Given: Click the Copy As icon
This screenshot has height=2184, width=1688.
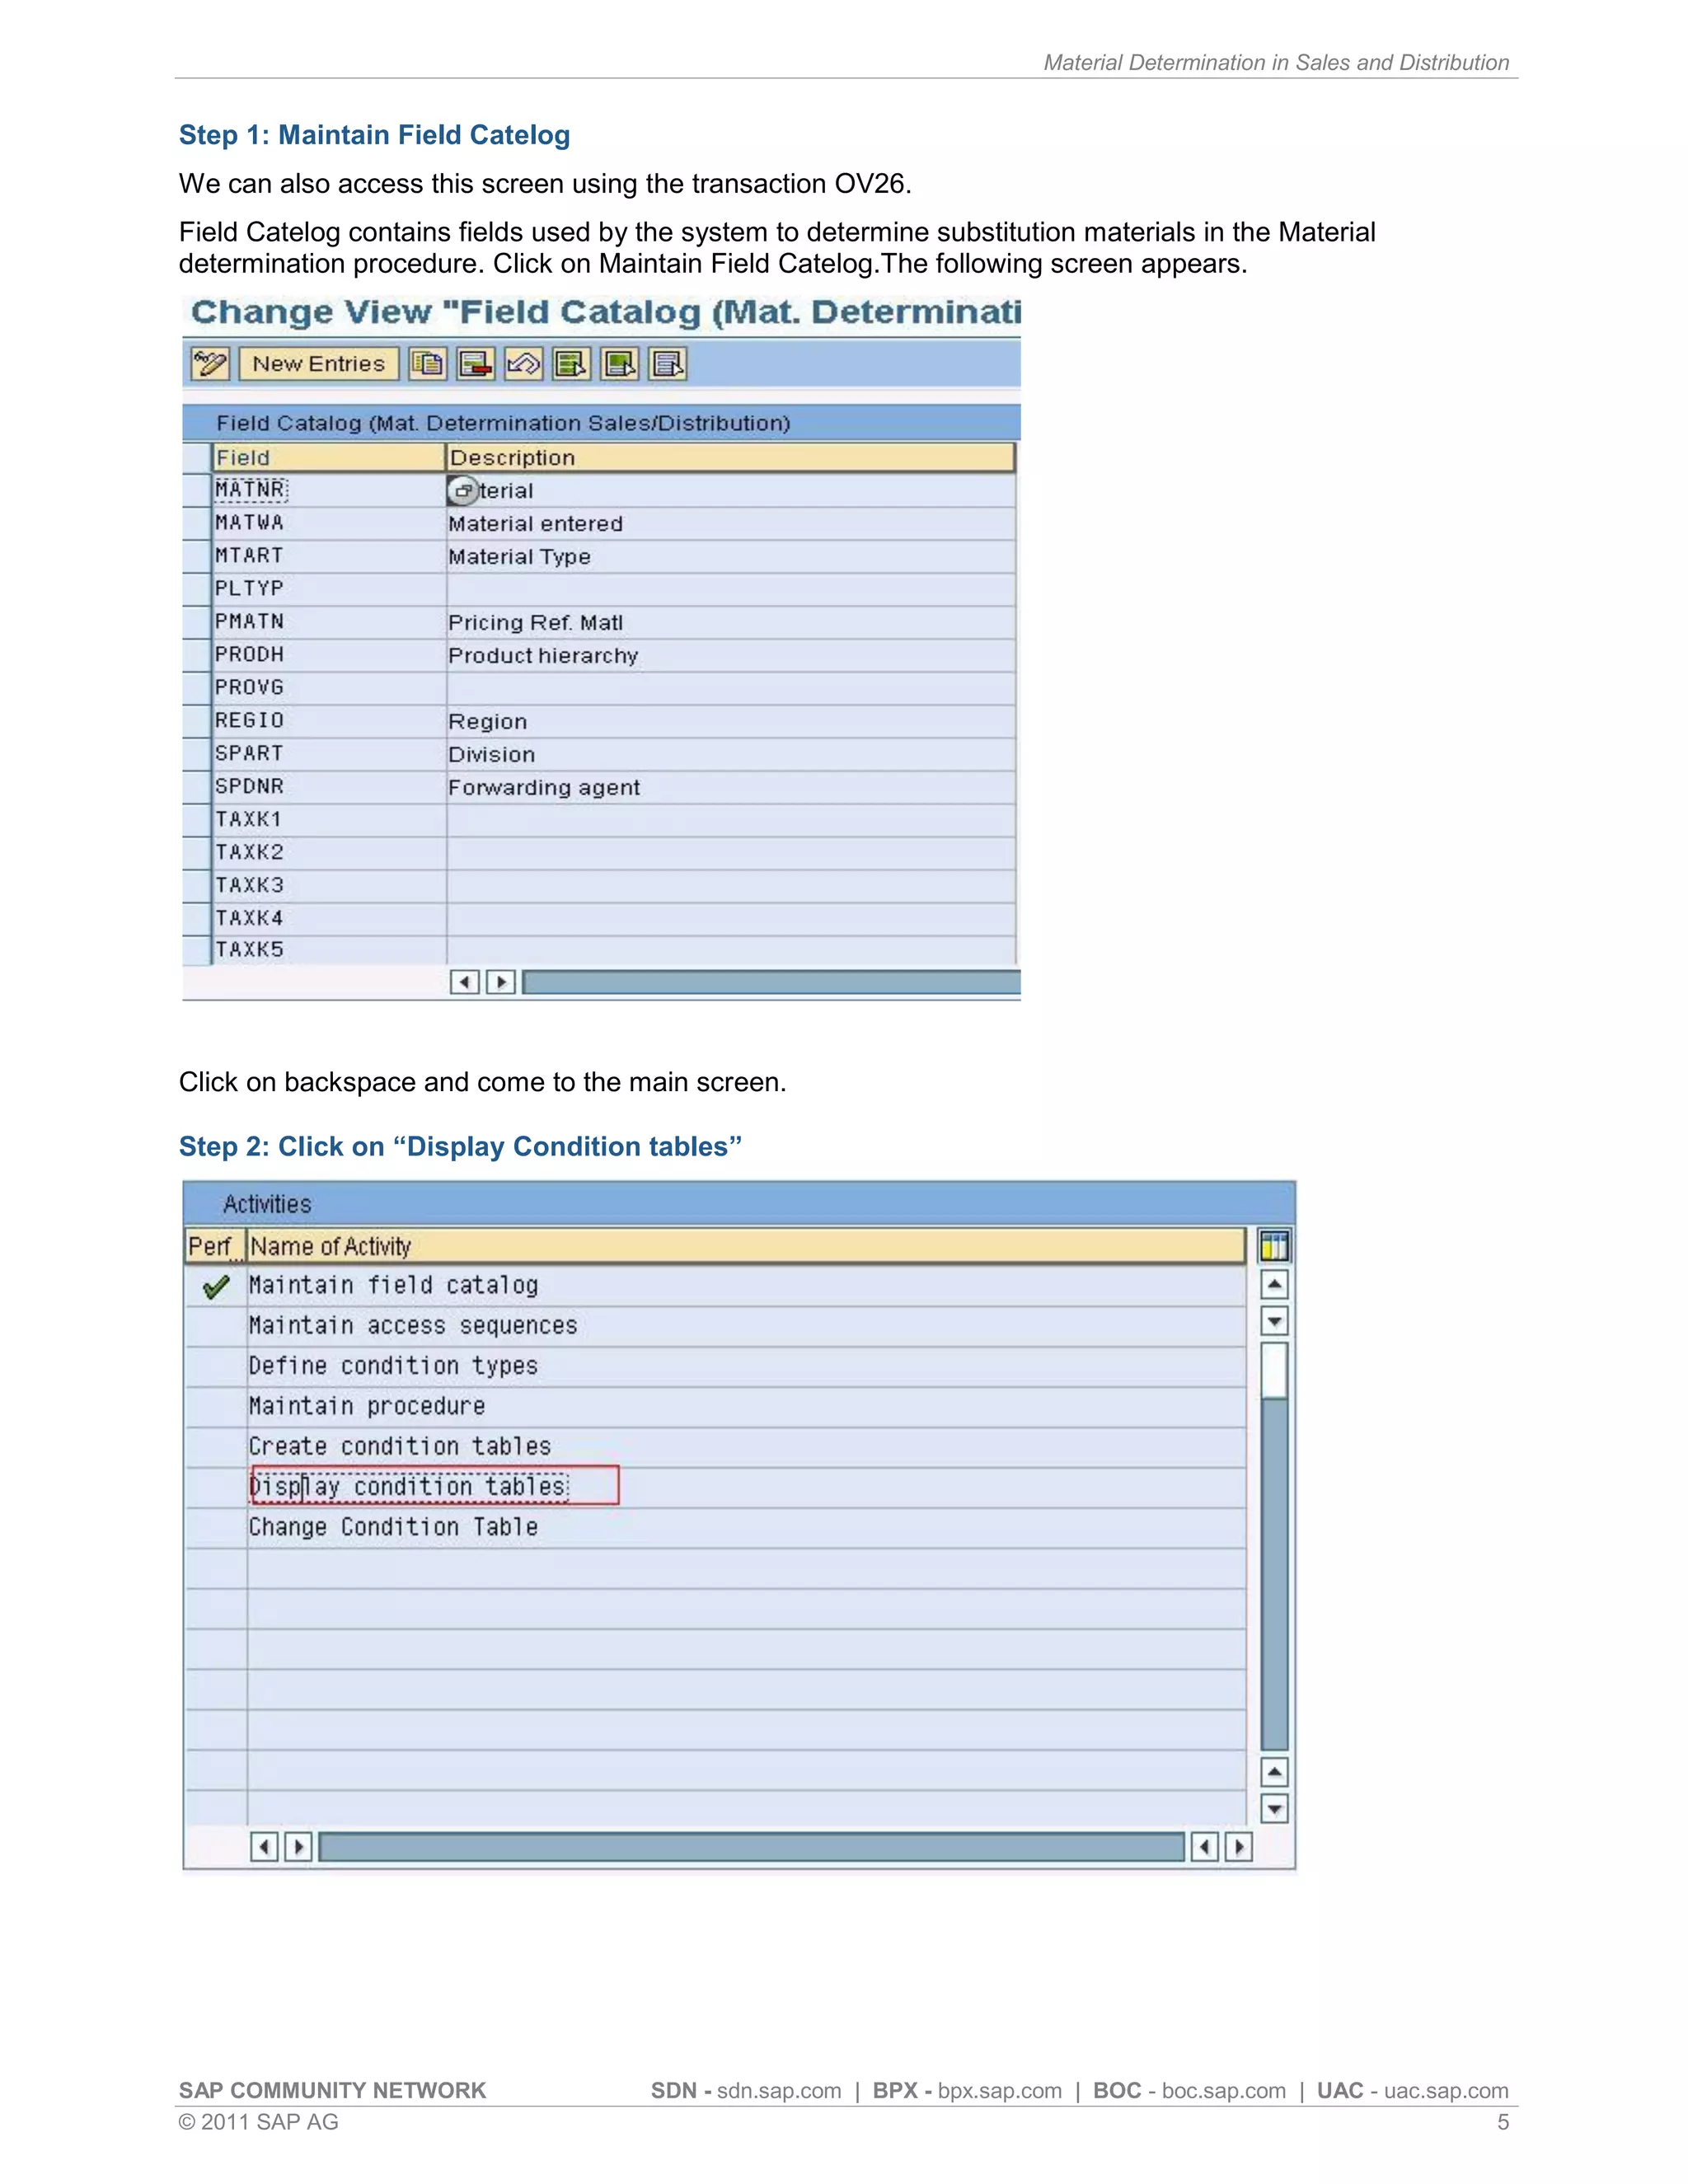Looking at the screenshot, I should (427, 364).
